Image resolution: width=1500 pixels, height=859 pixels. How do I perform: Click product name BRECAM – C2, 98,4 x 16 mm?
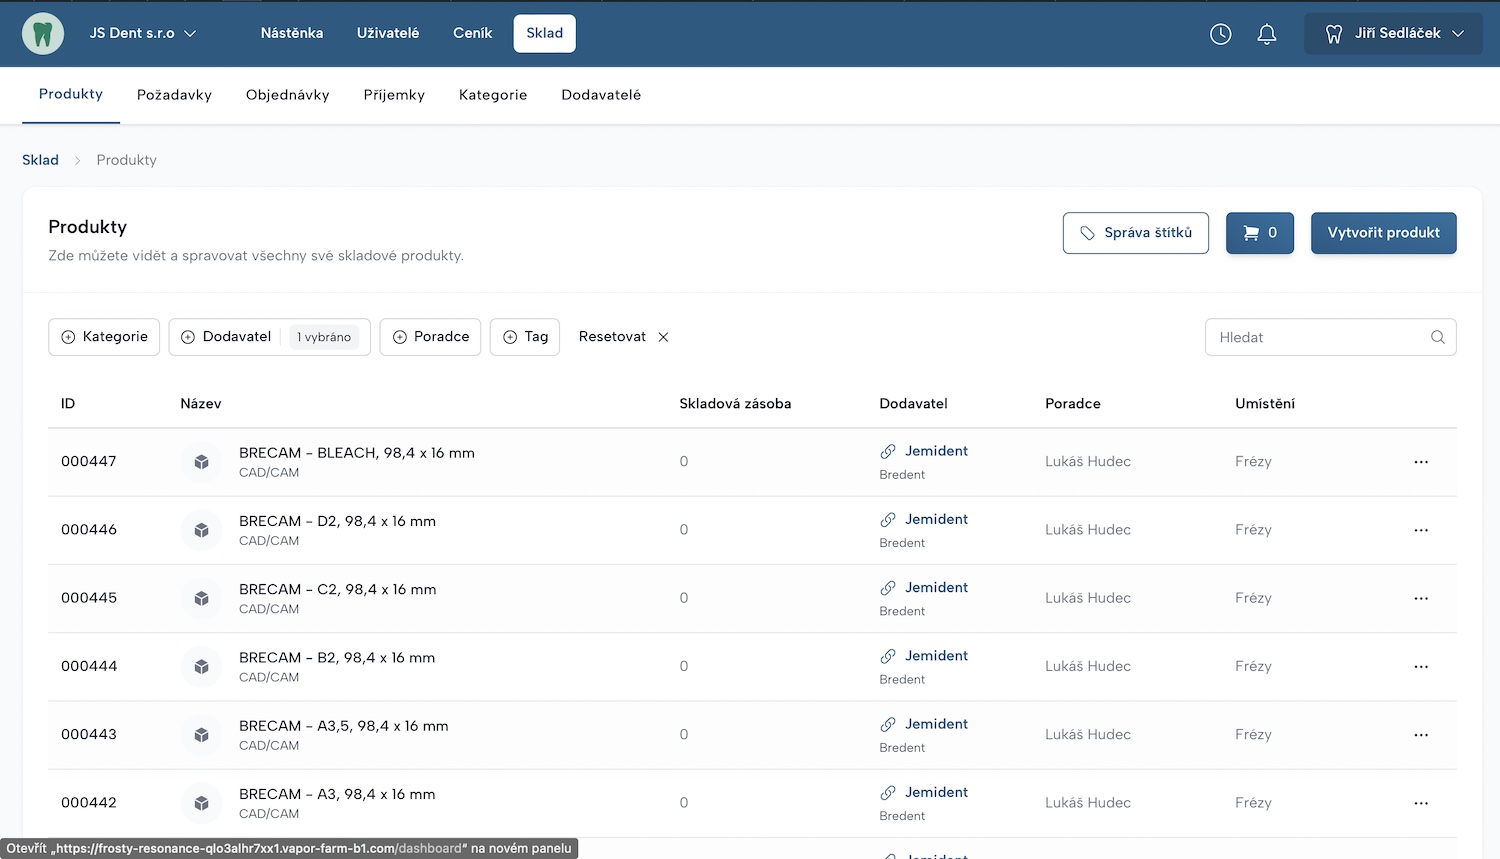(338, 589)
